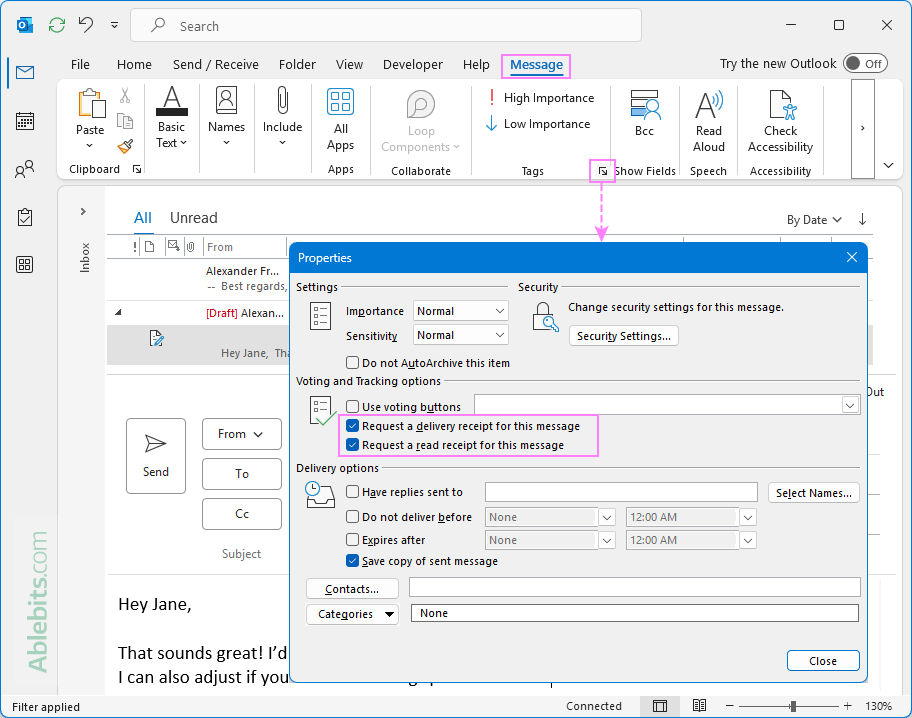Run Check Accessibility on the message
Image resolution: width=912 pixels, height=718 pixels.
point(780,118)
